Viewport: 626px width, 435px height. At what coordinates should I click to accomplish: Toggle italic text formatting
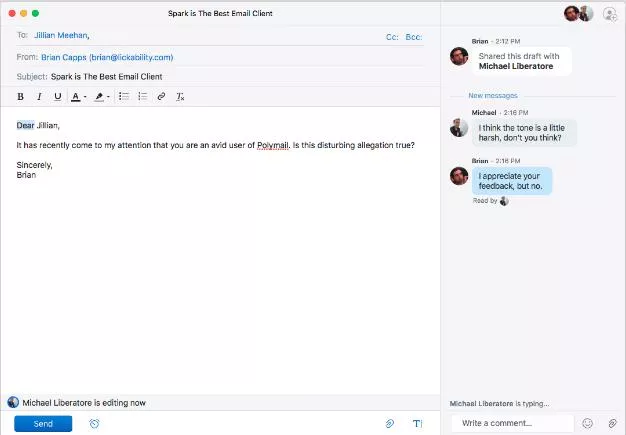(x=39, y=97)
